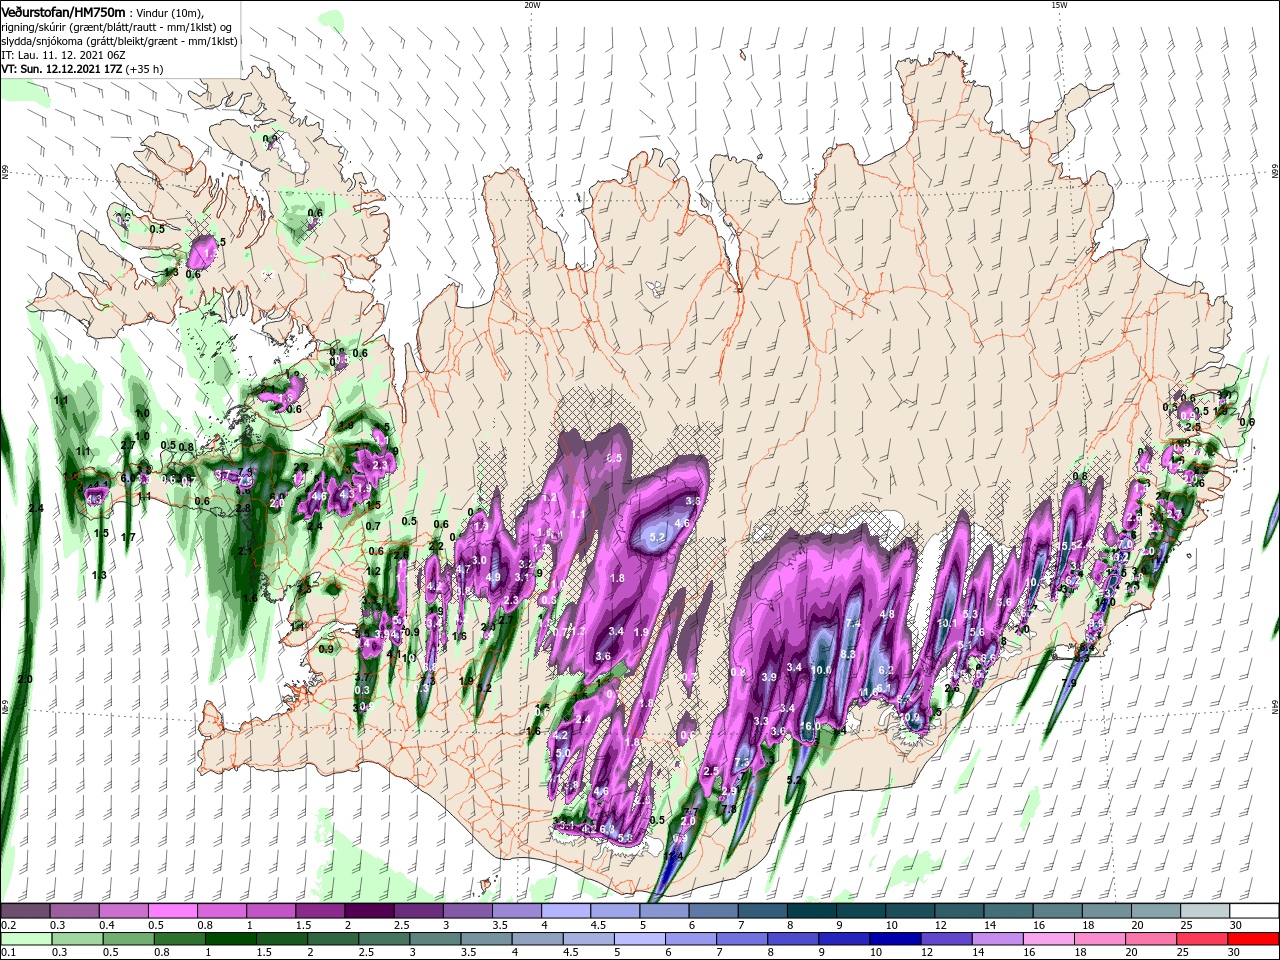The height and width of the screenshot is (960, 1280).
Task: Click the 15W longitude label
Action: tap(1059, 5)
